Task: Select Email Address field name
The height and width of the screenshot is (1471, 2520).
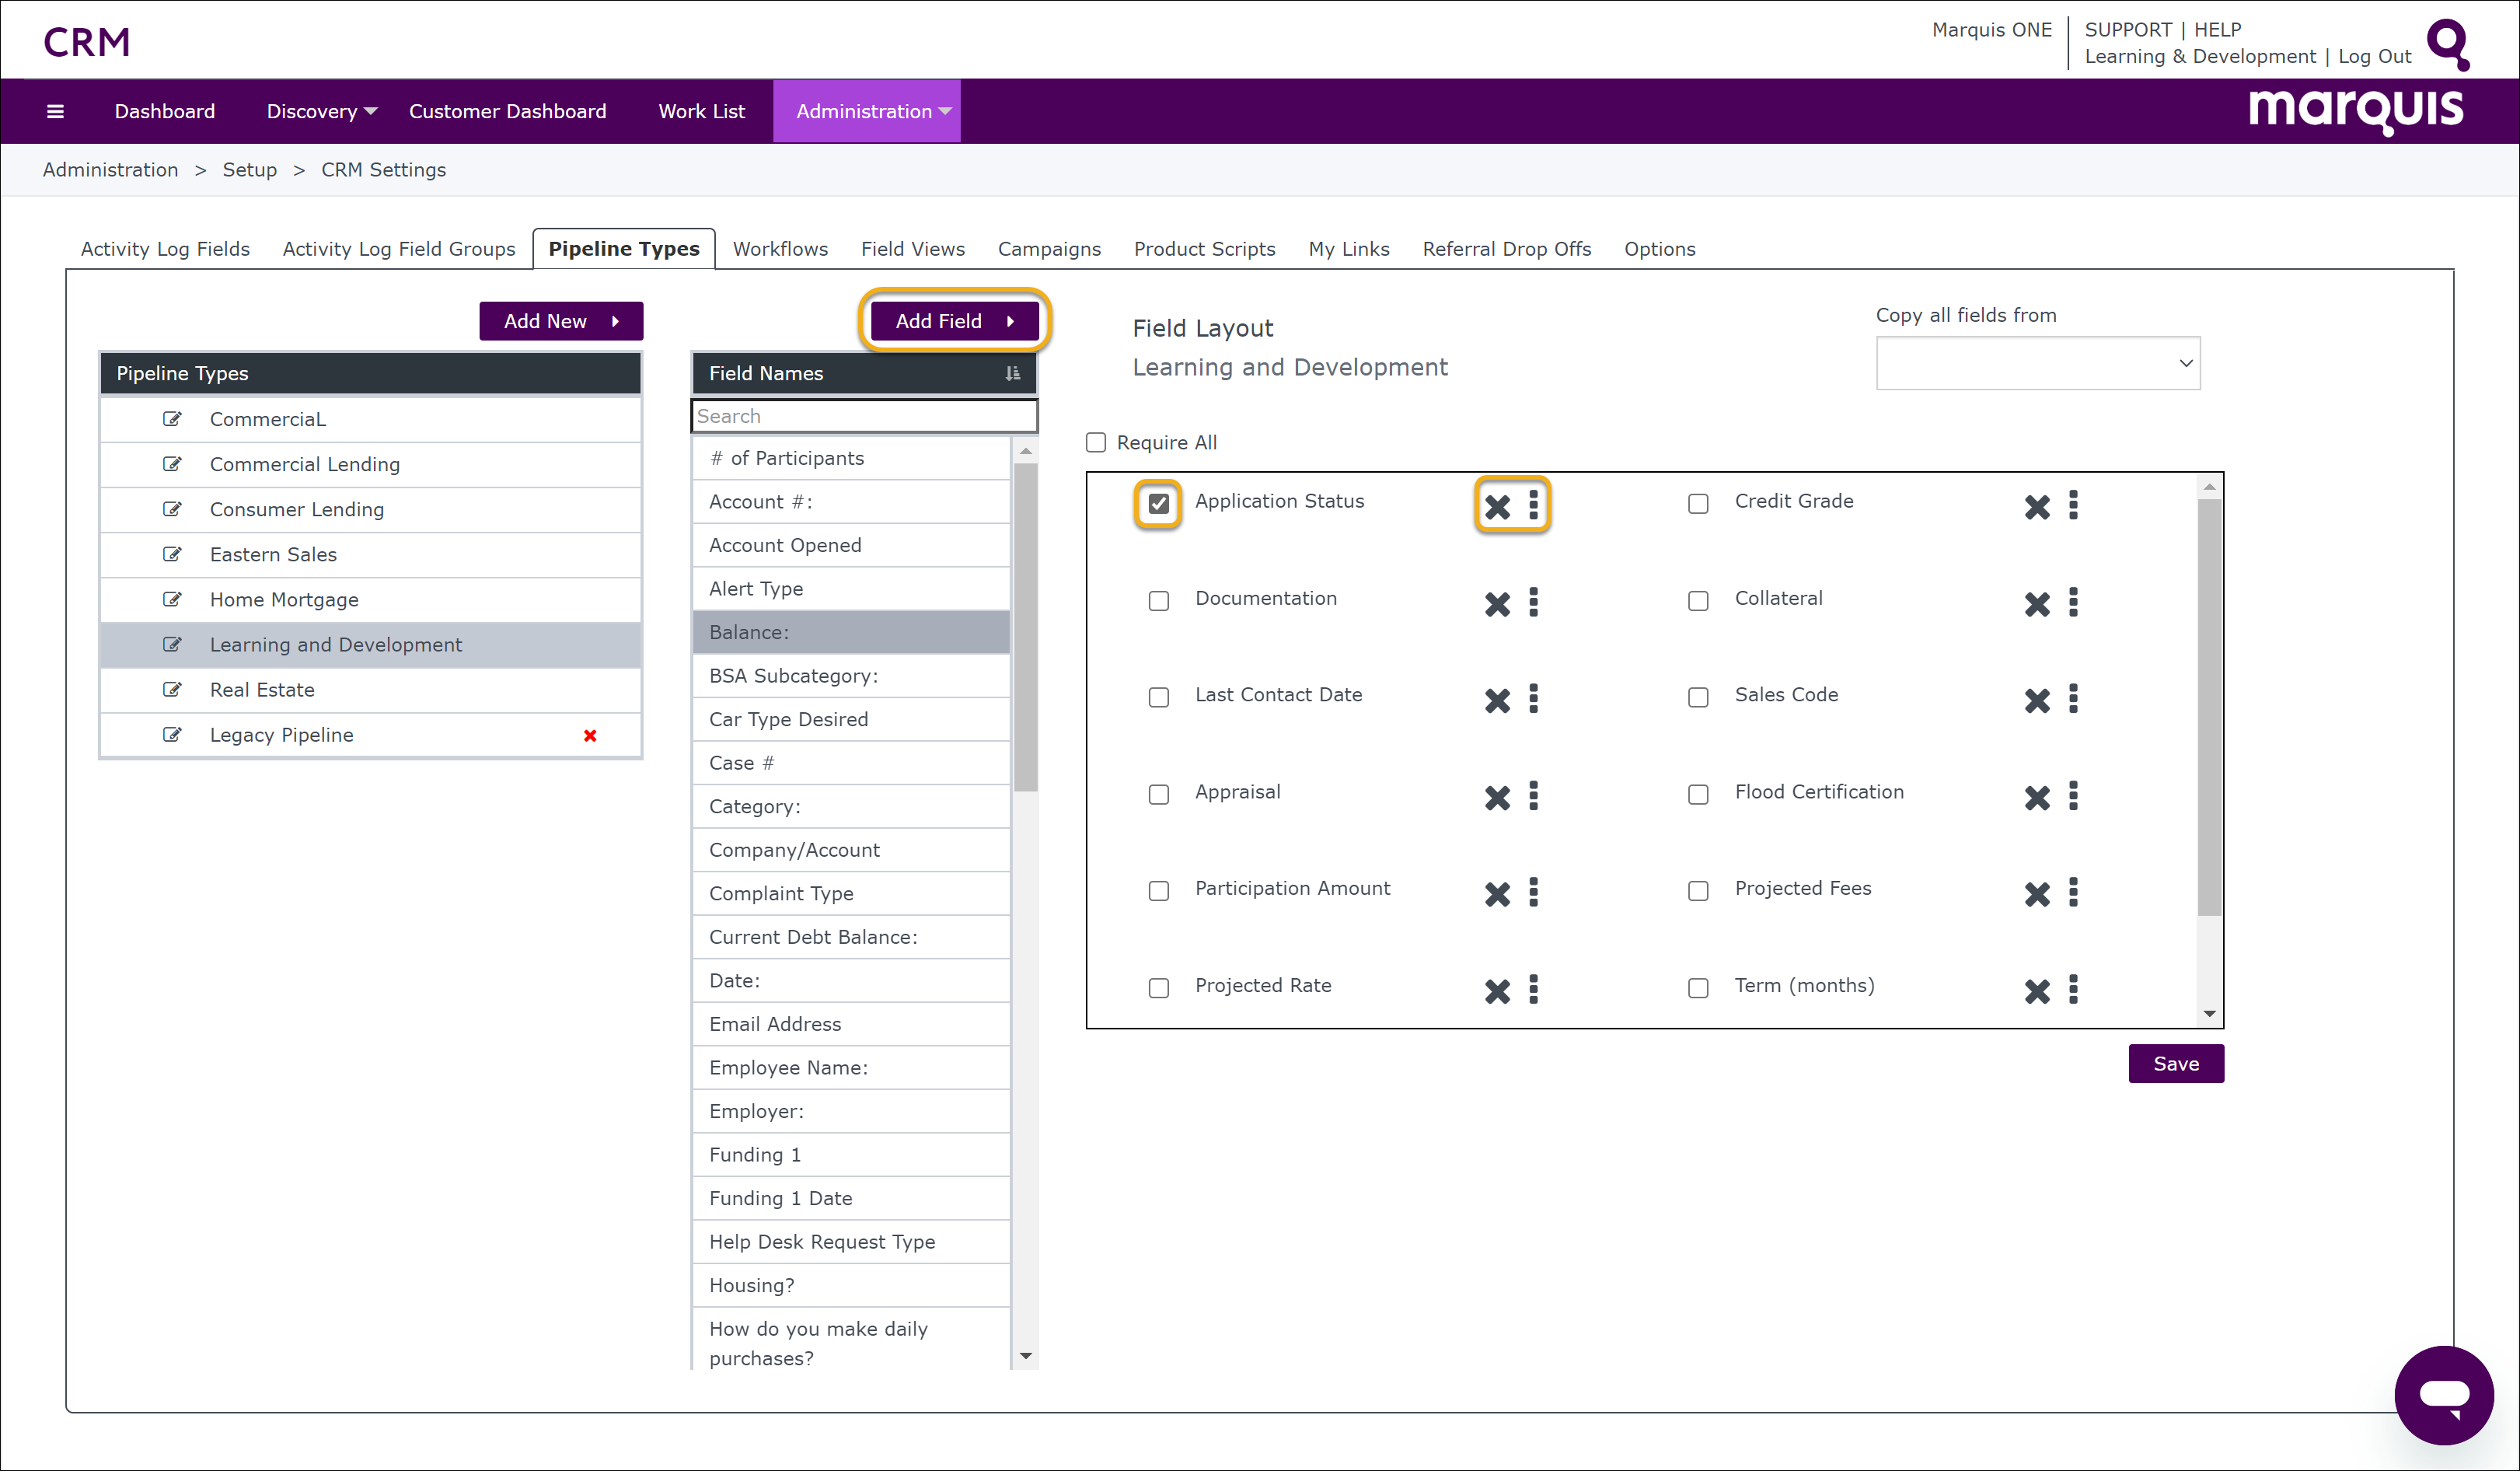Action: point(851,1024)
